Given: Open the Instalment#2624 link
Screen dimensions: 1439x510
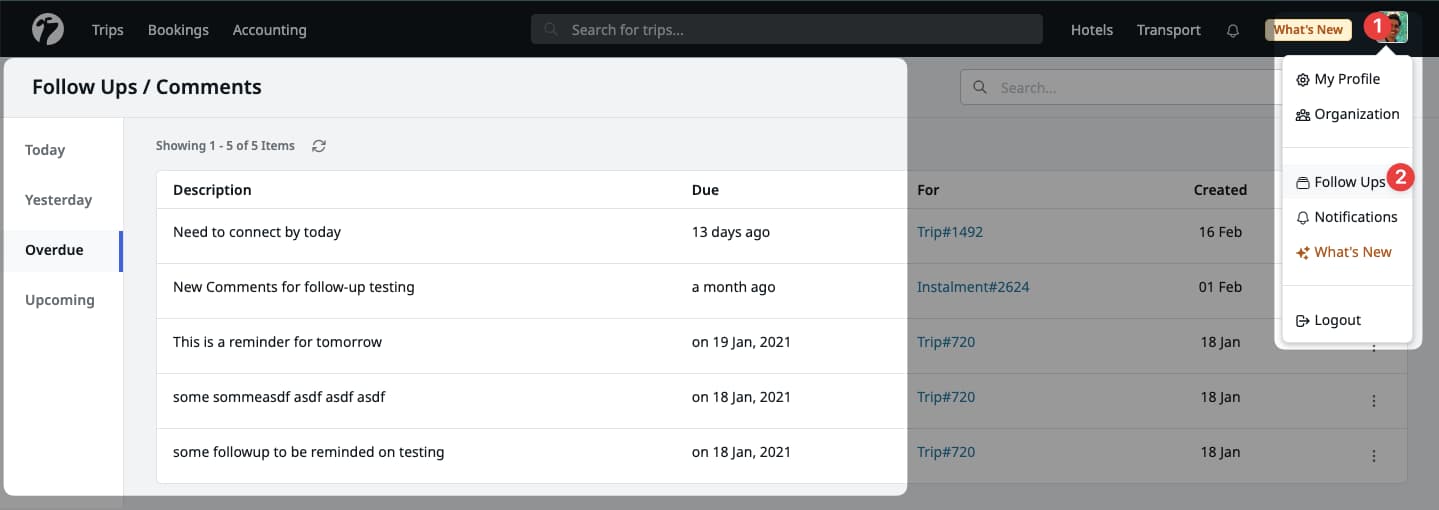Looking at the screenshot, I should tap(972, 287).
